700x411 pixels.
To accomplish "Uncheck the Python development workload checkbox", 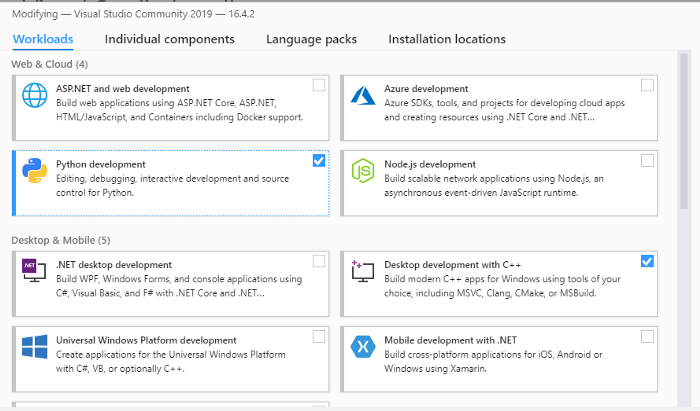I will 318,160.
